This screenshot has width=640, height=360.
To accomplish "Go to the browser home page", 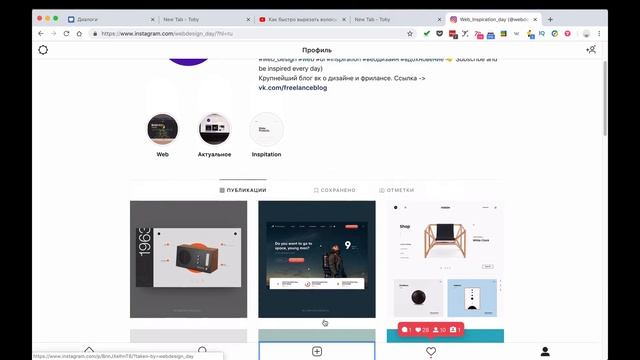I will click(79, 33).
